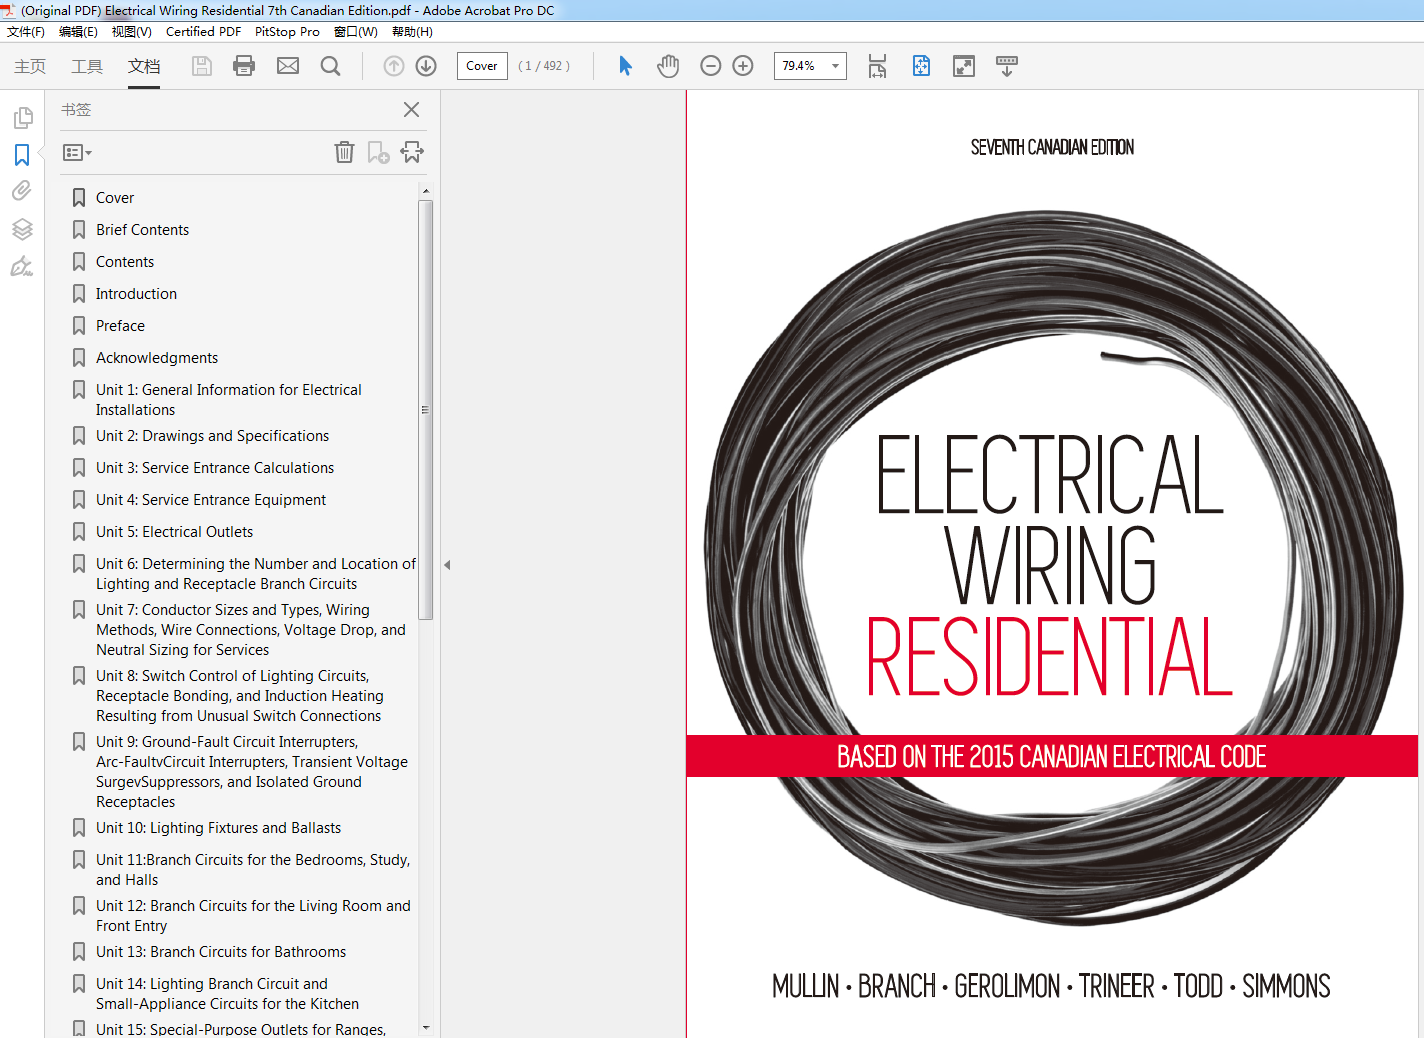
Task: Open Unit 13: Branch Circuits for Bathrooms
Action: pyautogui.click(x=221, y=952)
